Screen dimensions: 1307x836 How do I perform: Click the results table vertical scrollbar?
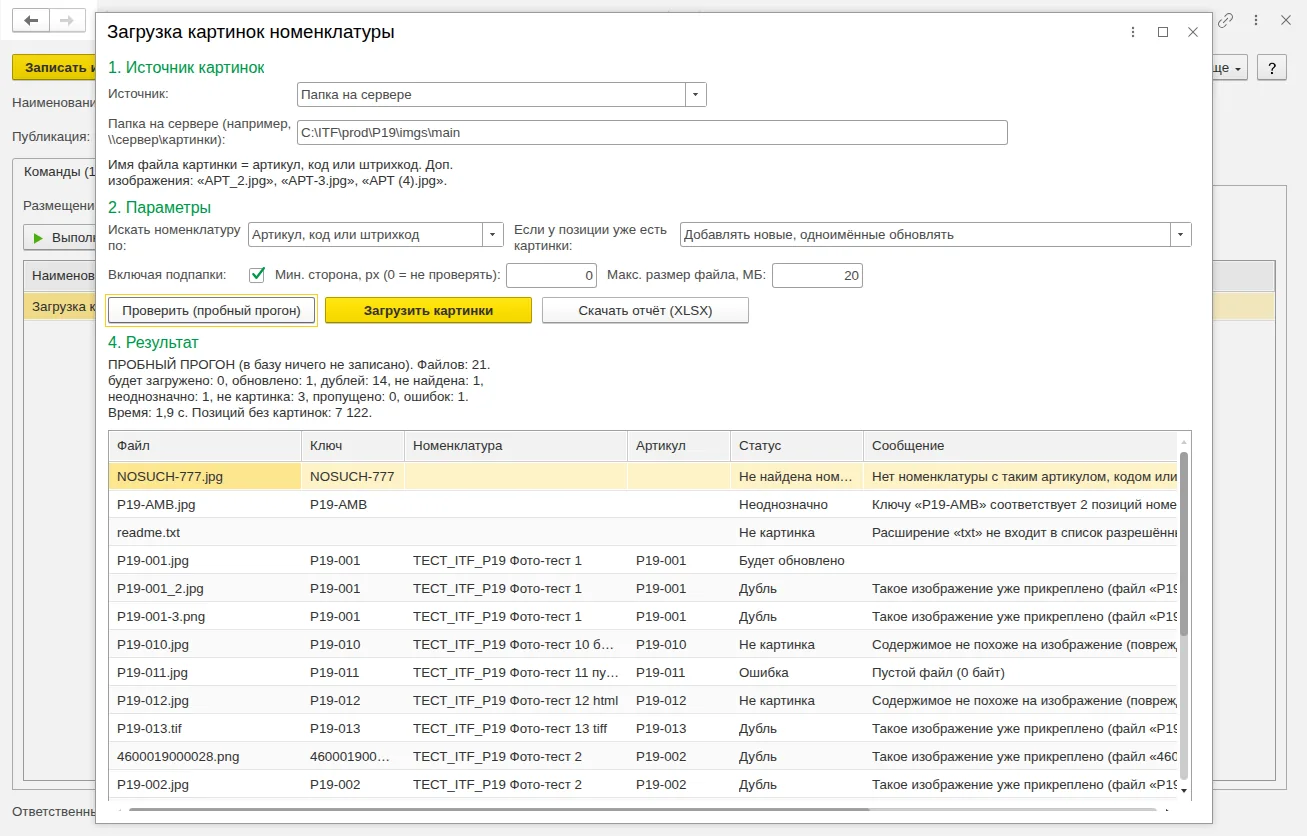click(x=1185, y=614)
